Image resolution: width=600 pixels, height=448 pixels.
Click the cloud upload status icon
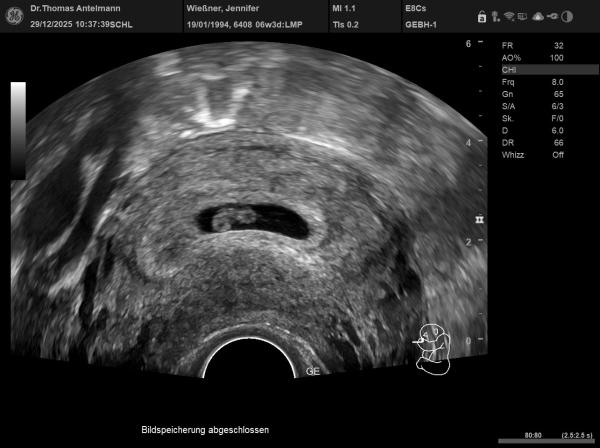click(x=537, y=16)
